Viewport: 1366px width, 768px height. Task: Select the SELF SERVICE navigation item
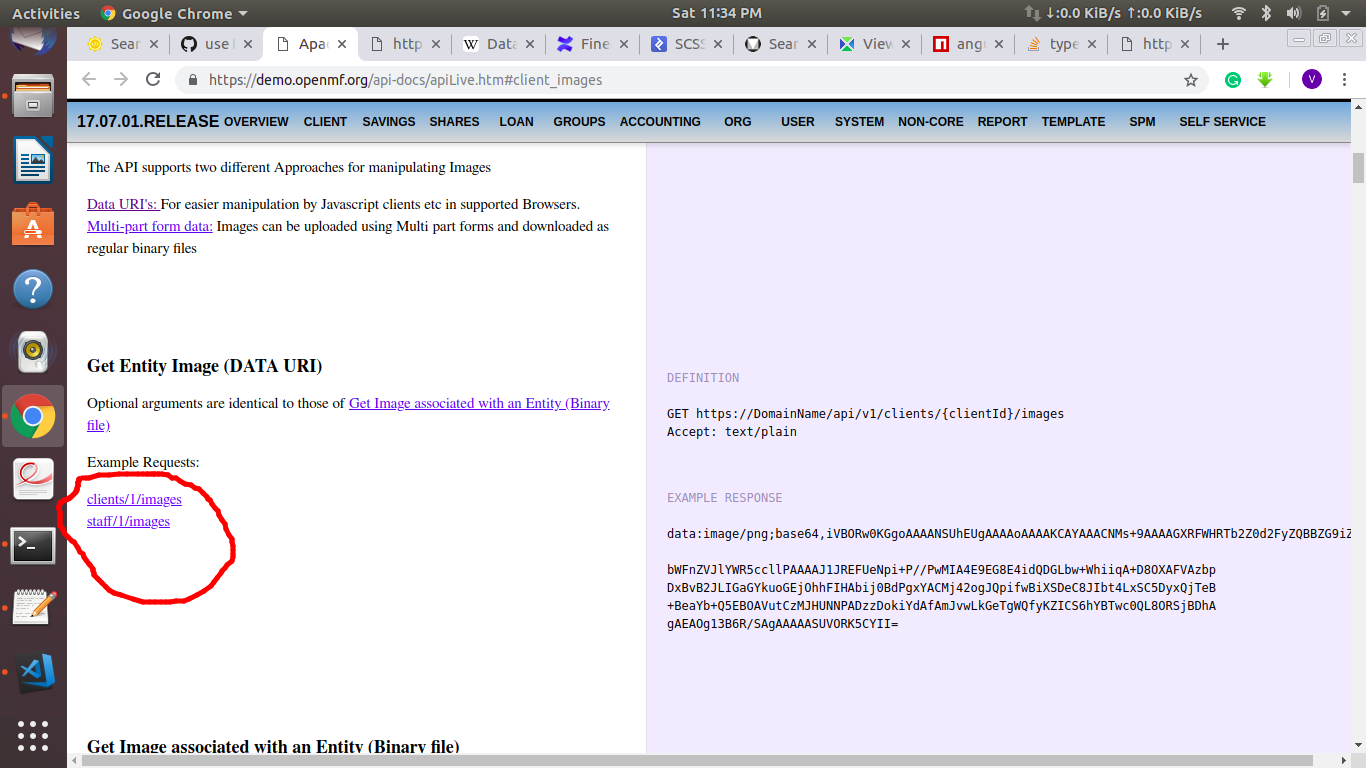[1222, 122]
